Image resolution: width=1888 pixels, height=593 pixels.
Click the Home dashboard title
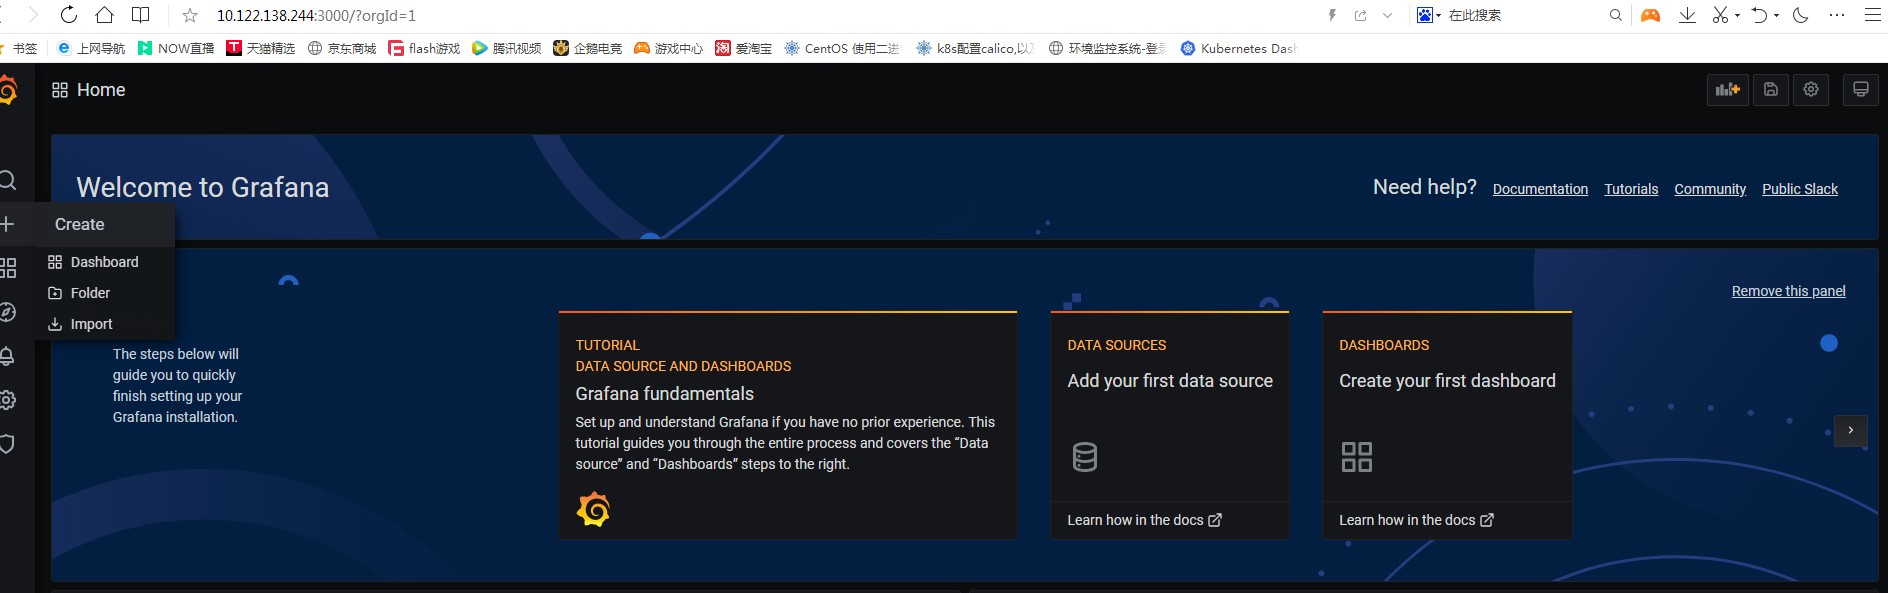pos(101,90)
